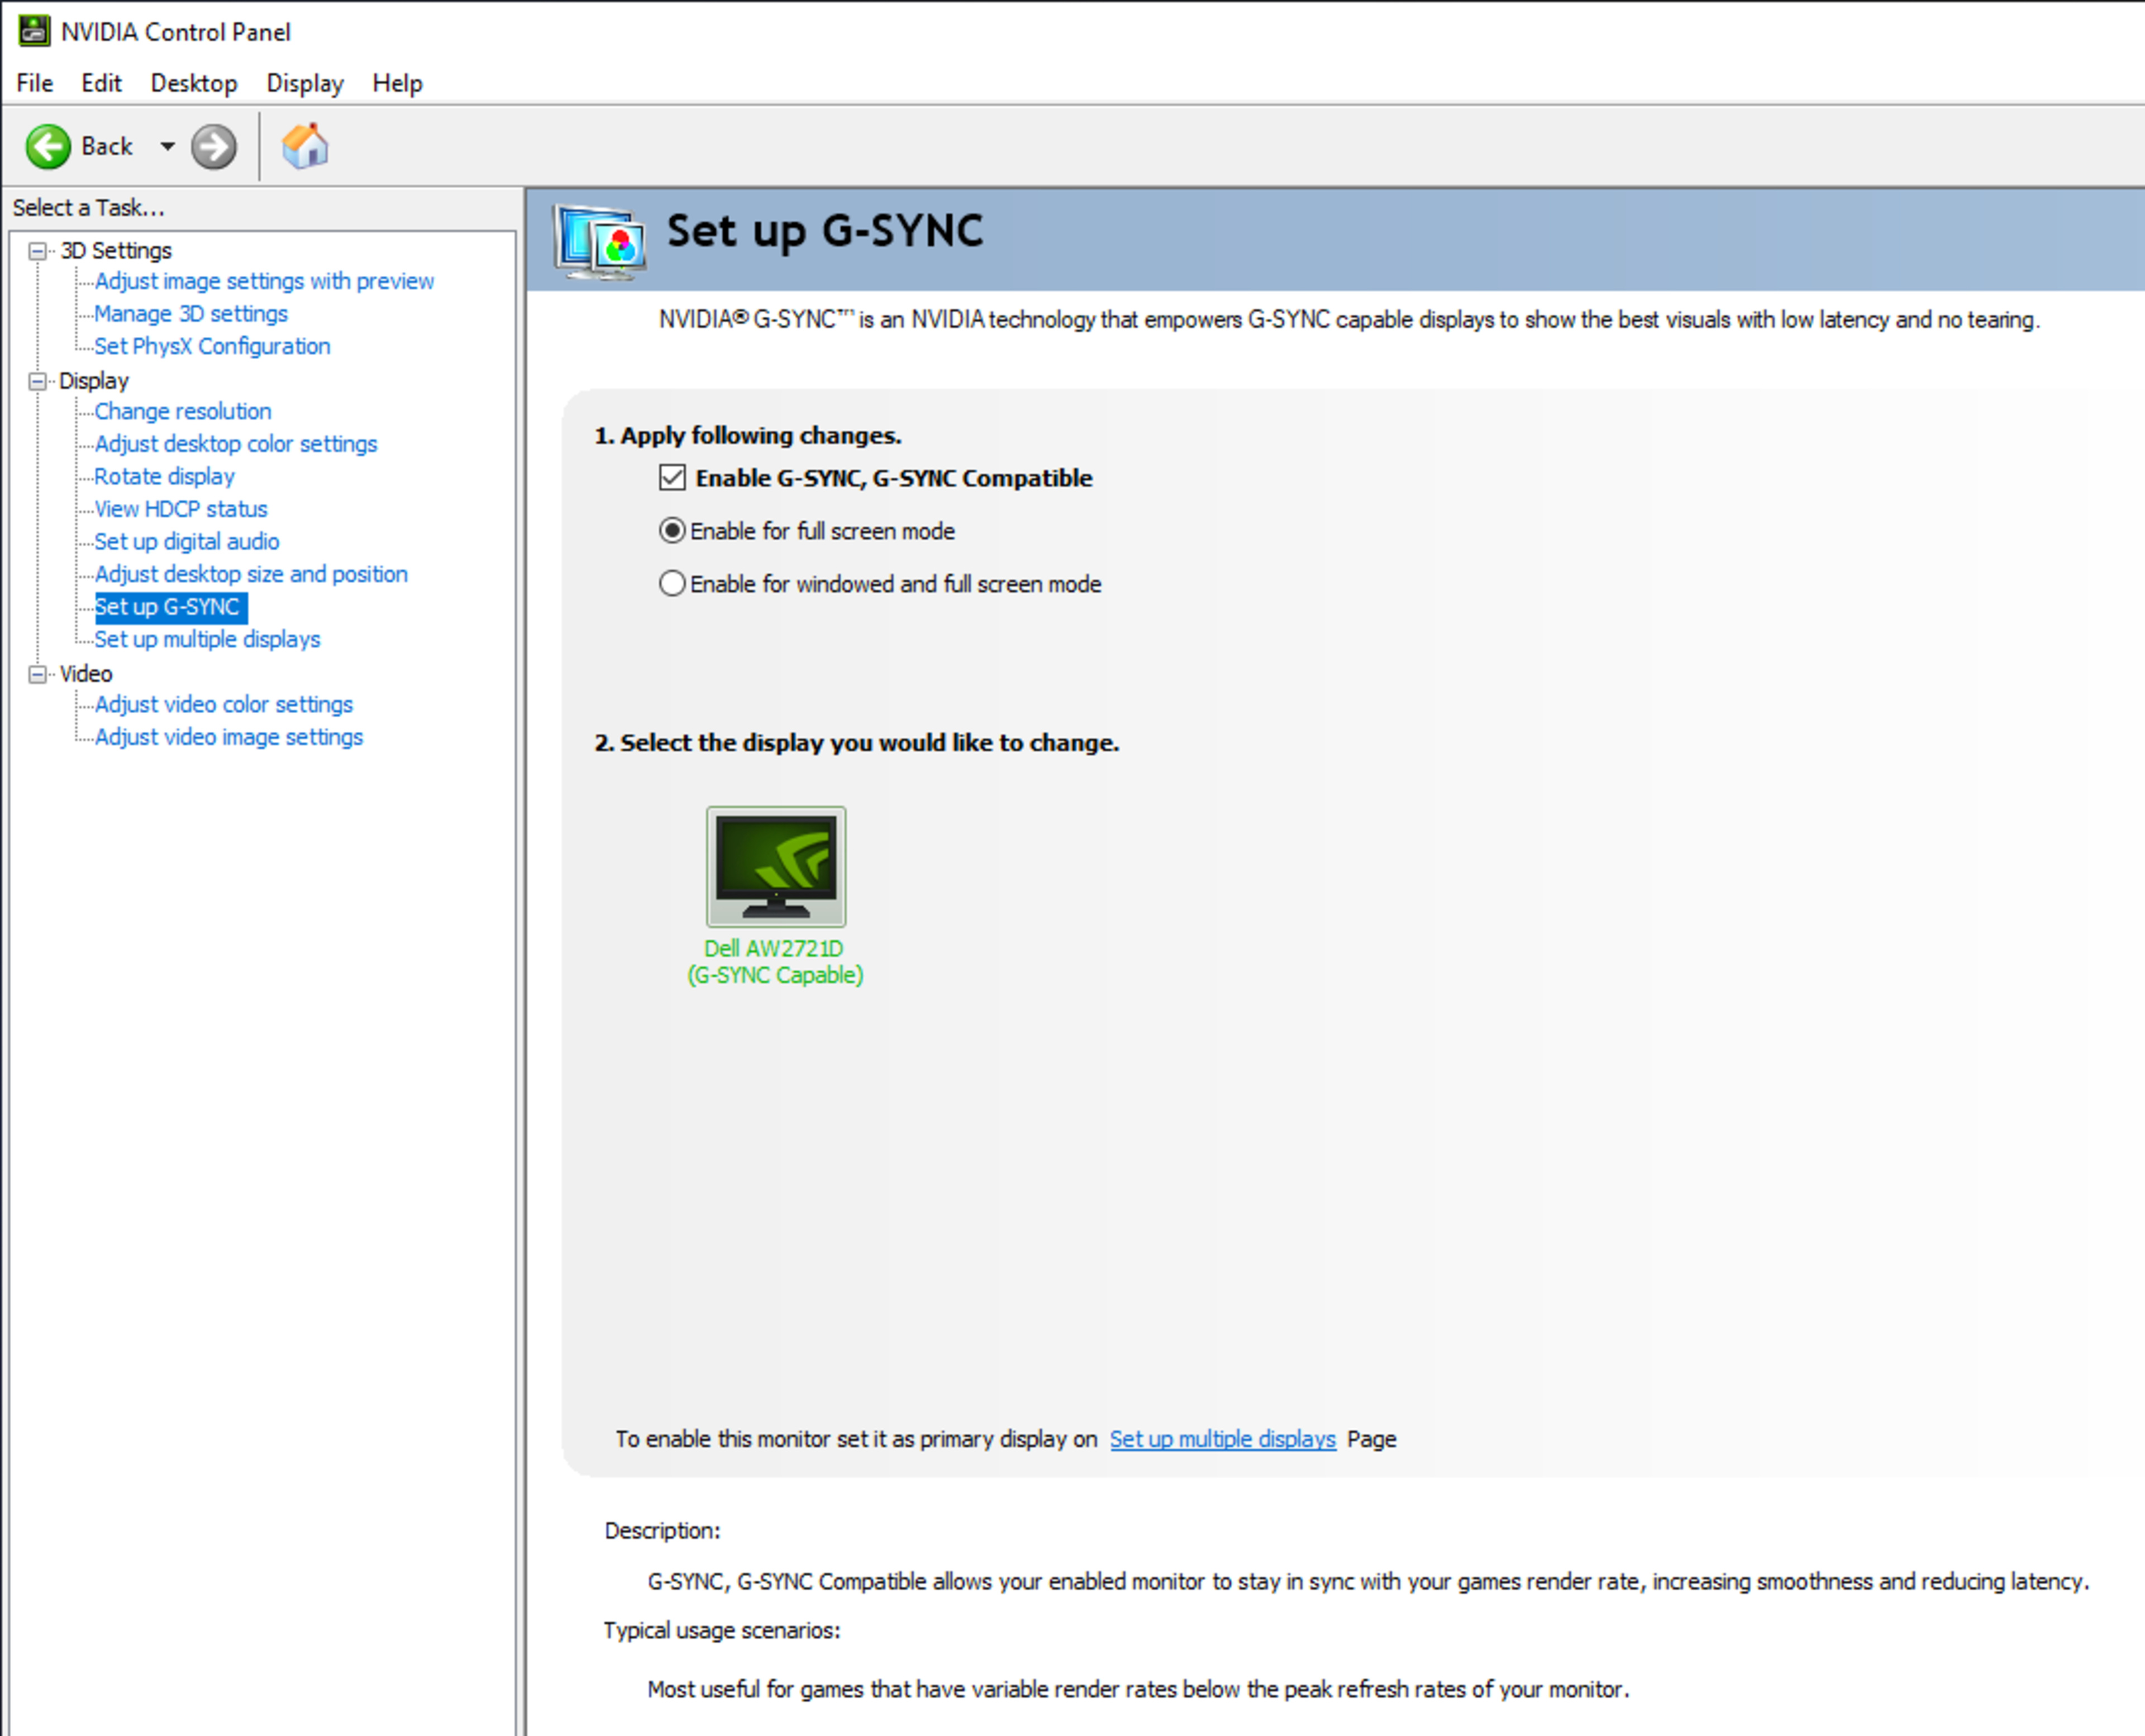Click the grey Forward arrow icon

[x=214, y=147]
